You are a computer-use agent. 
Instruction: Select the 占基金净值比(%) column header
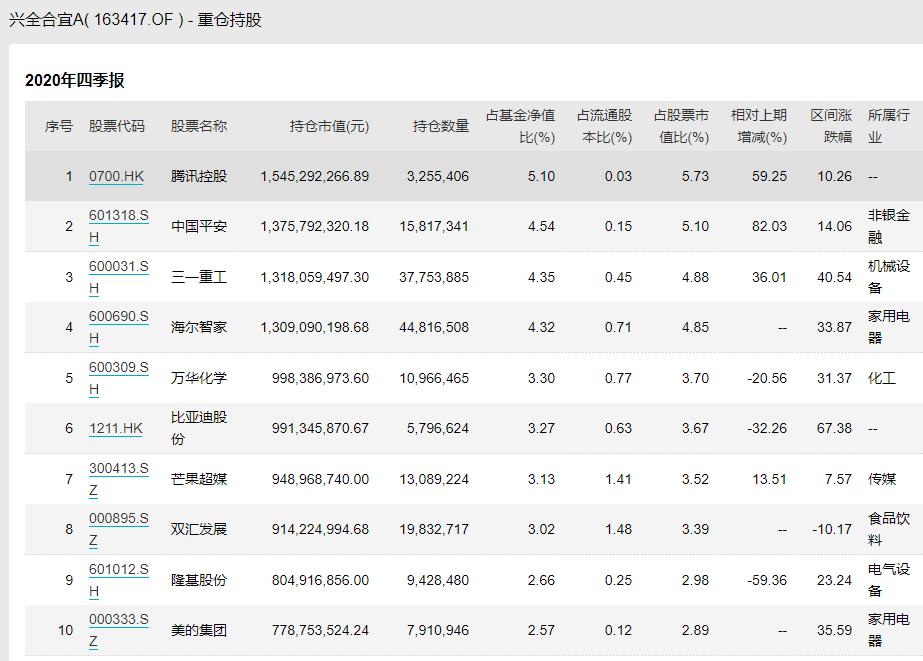[520, 126]
